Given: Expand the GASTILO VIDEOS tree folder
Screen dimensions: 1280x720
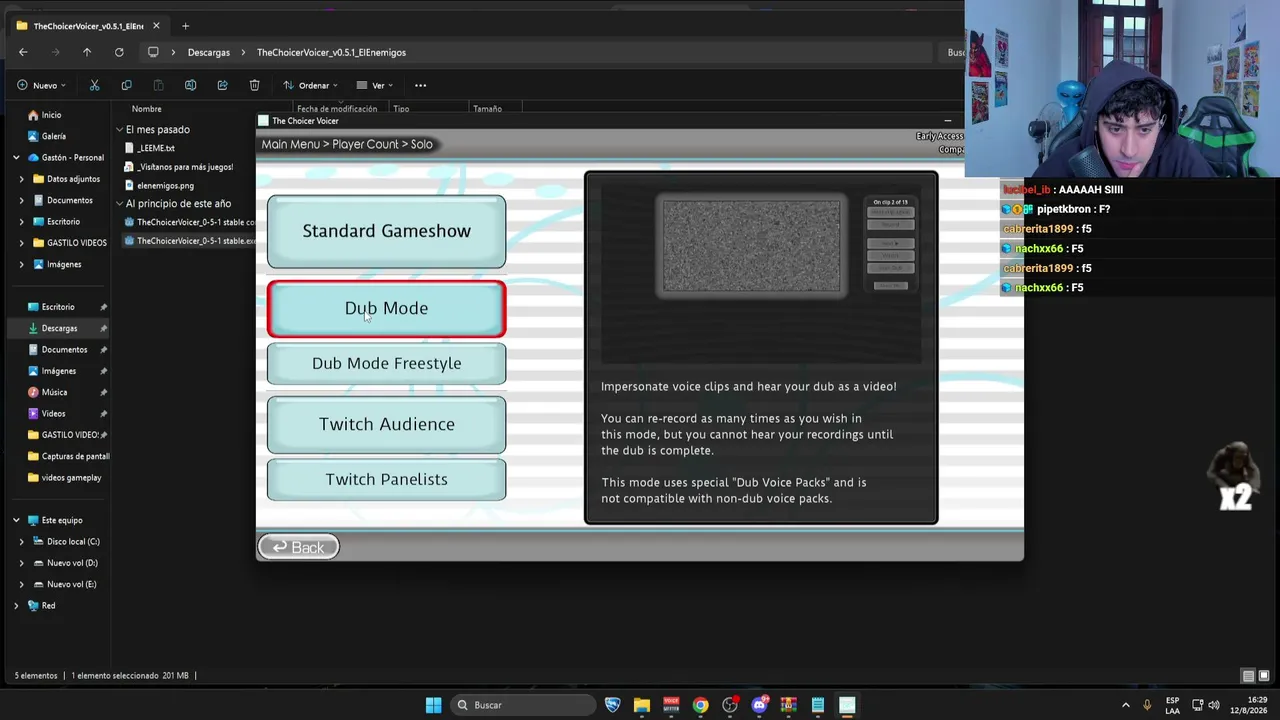Looking at the screenshot, I should 22,242.
